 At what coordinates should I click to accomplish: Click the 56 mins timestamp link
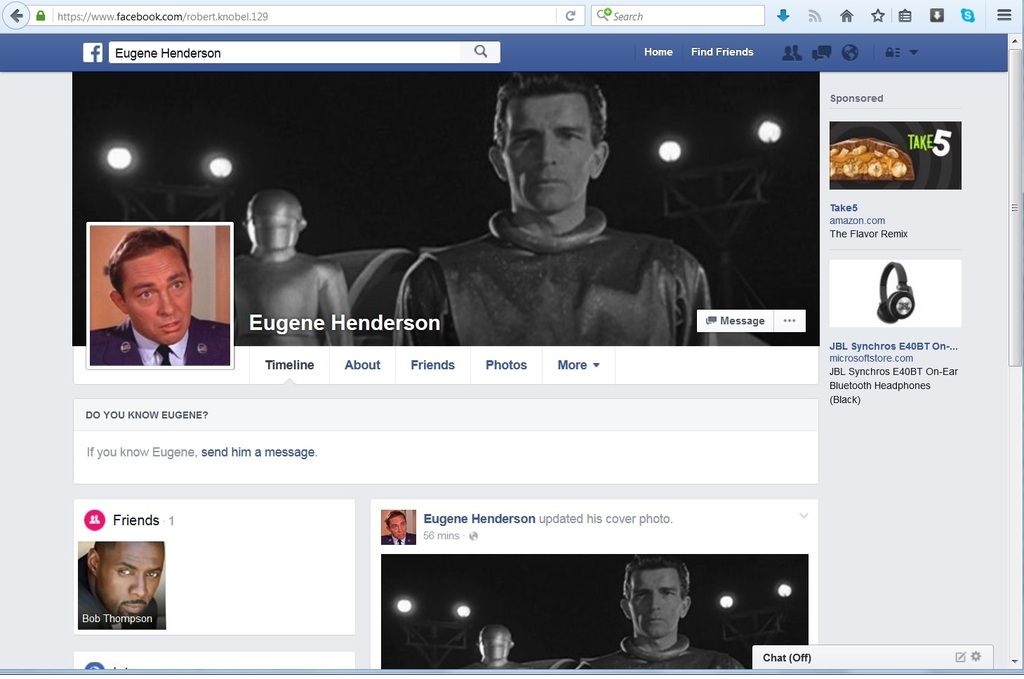point(441,536)
